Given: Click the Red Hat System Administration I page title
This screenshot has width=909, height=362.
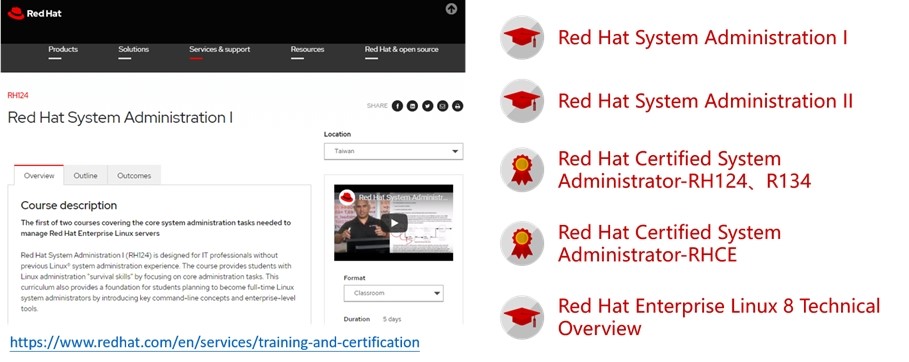Looking at the screenshot, I should pos(120,118).
